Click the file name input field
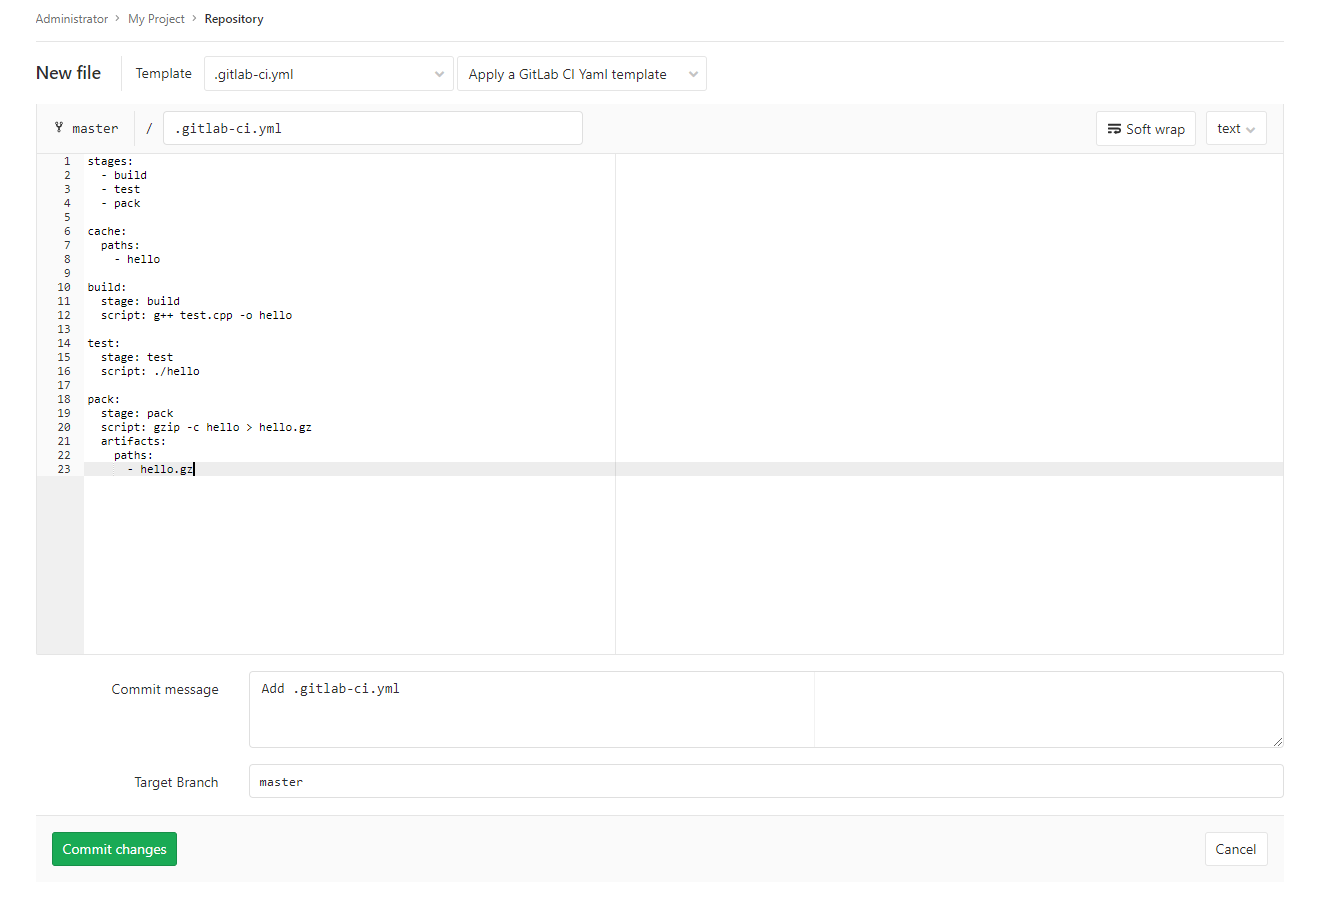This screenshot has width=1334, height=903. (x=372, y=128)
